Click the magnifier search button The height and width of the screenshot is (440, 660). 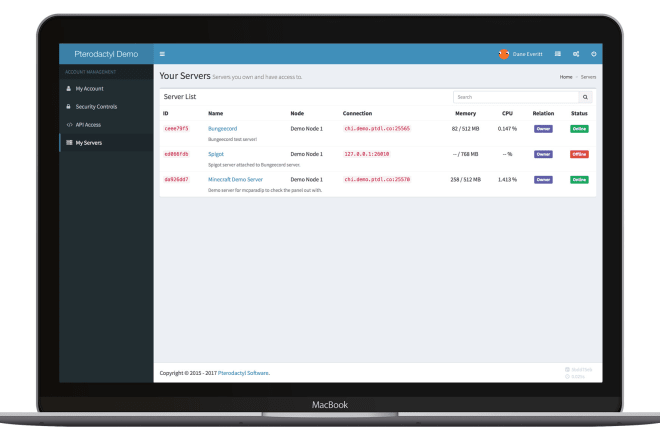[x=585, y=97]
